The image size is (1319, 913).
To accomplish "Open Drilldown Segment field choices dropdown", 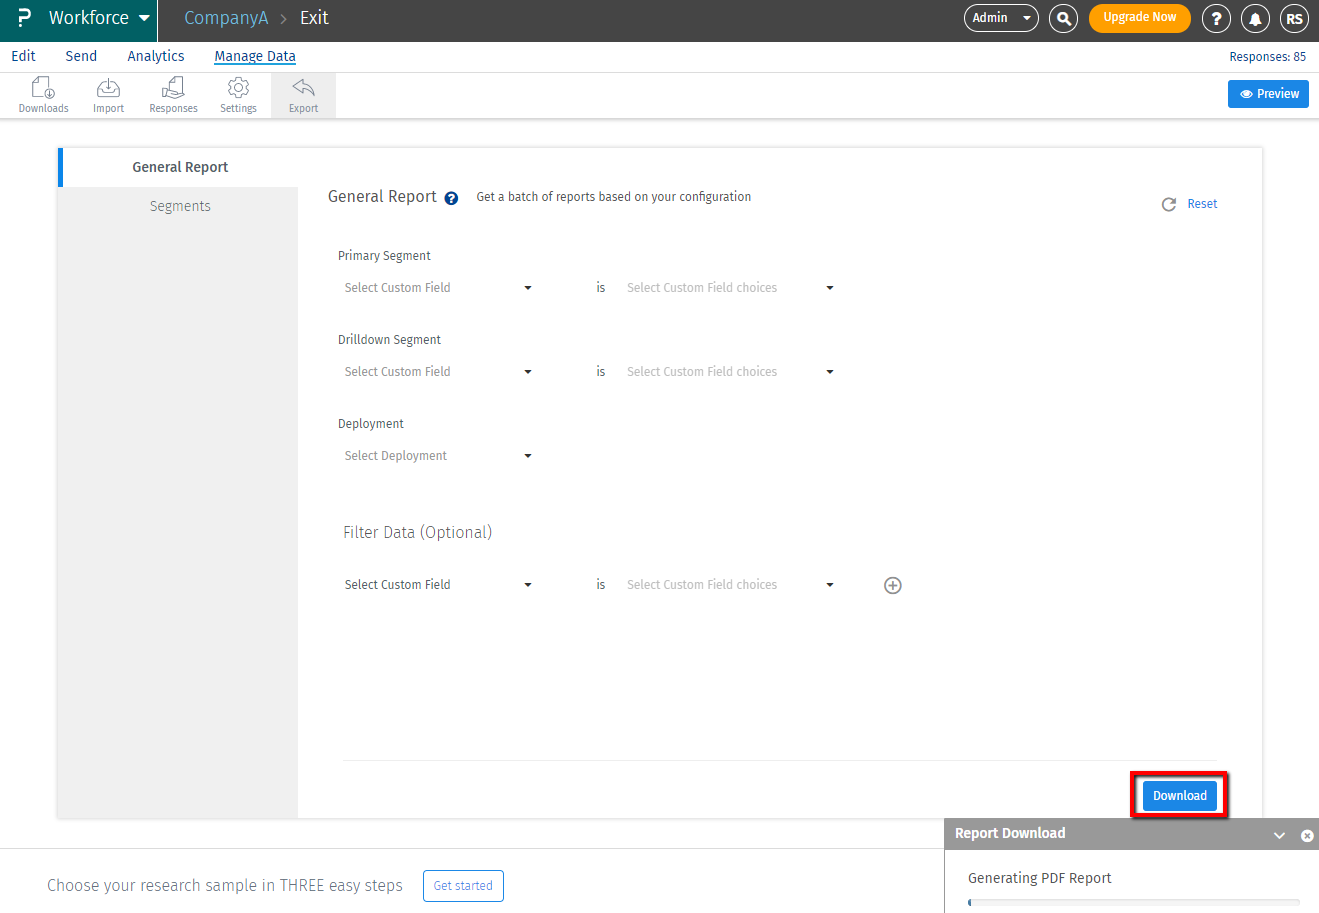I will (730, 372).
